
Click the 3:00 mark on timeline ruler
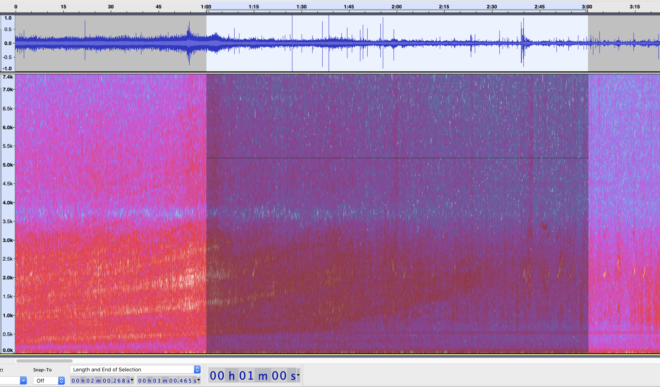click(587, 7)
